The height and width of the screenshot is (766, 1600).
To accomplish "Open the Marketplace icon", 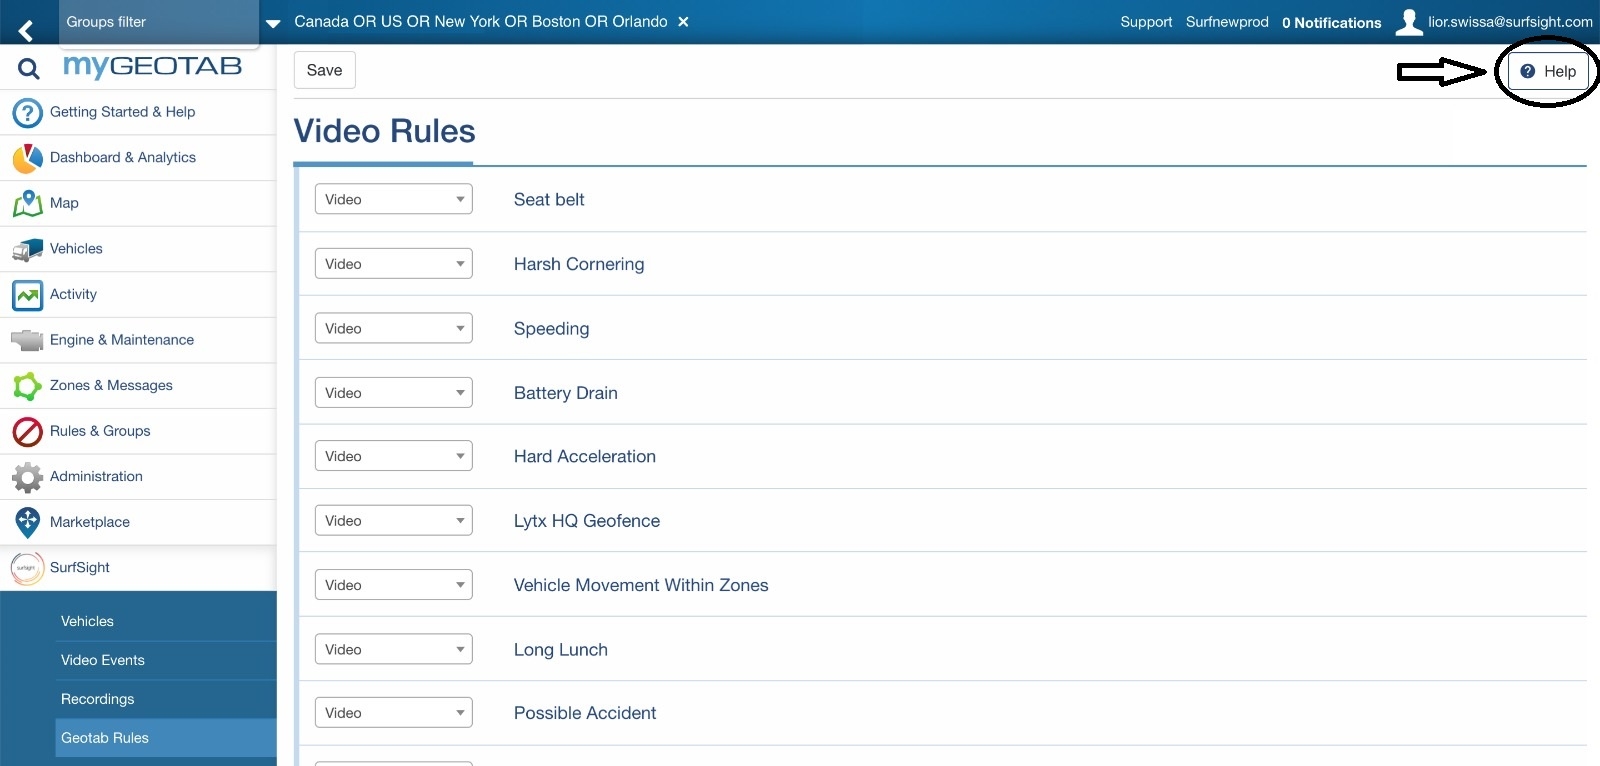I will coord(27,522).
